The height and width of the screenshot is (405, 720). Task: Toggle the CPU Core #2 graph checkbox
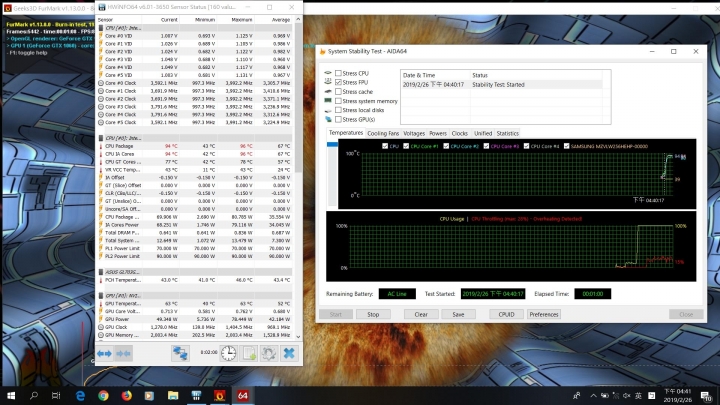446,146
